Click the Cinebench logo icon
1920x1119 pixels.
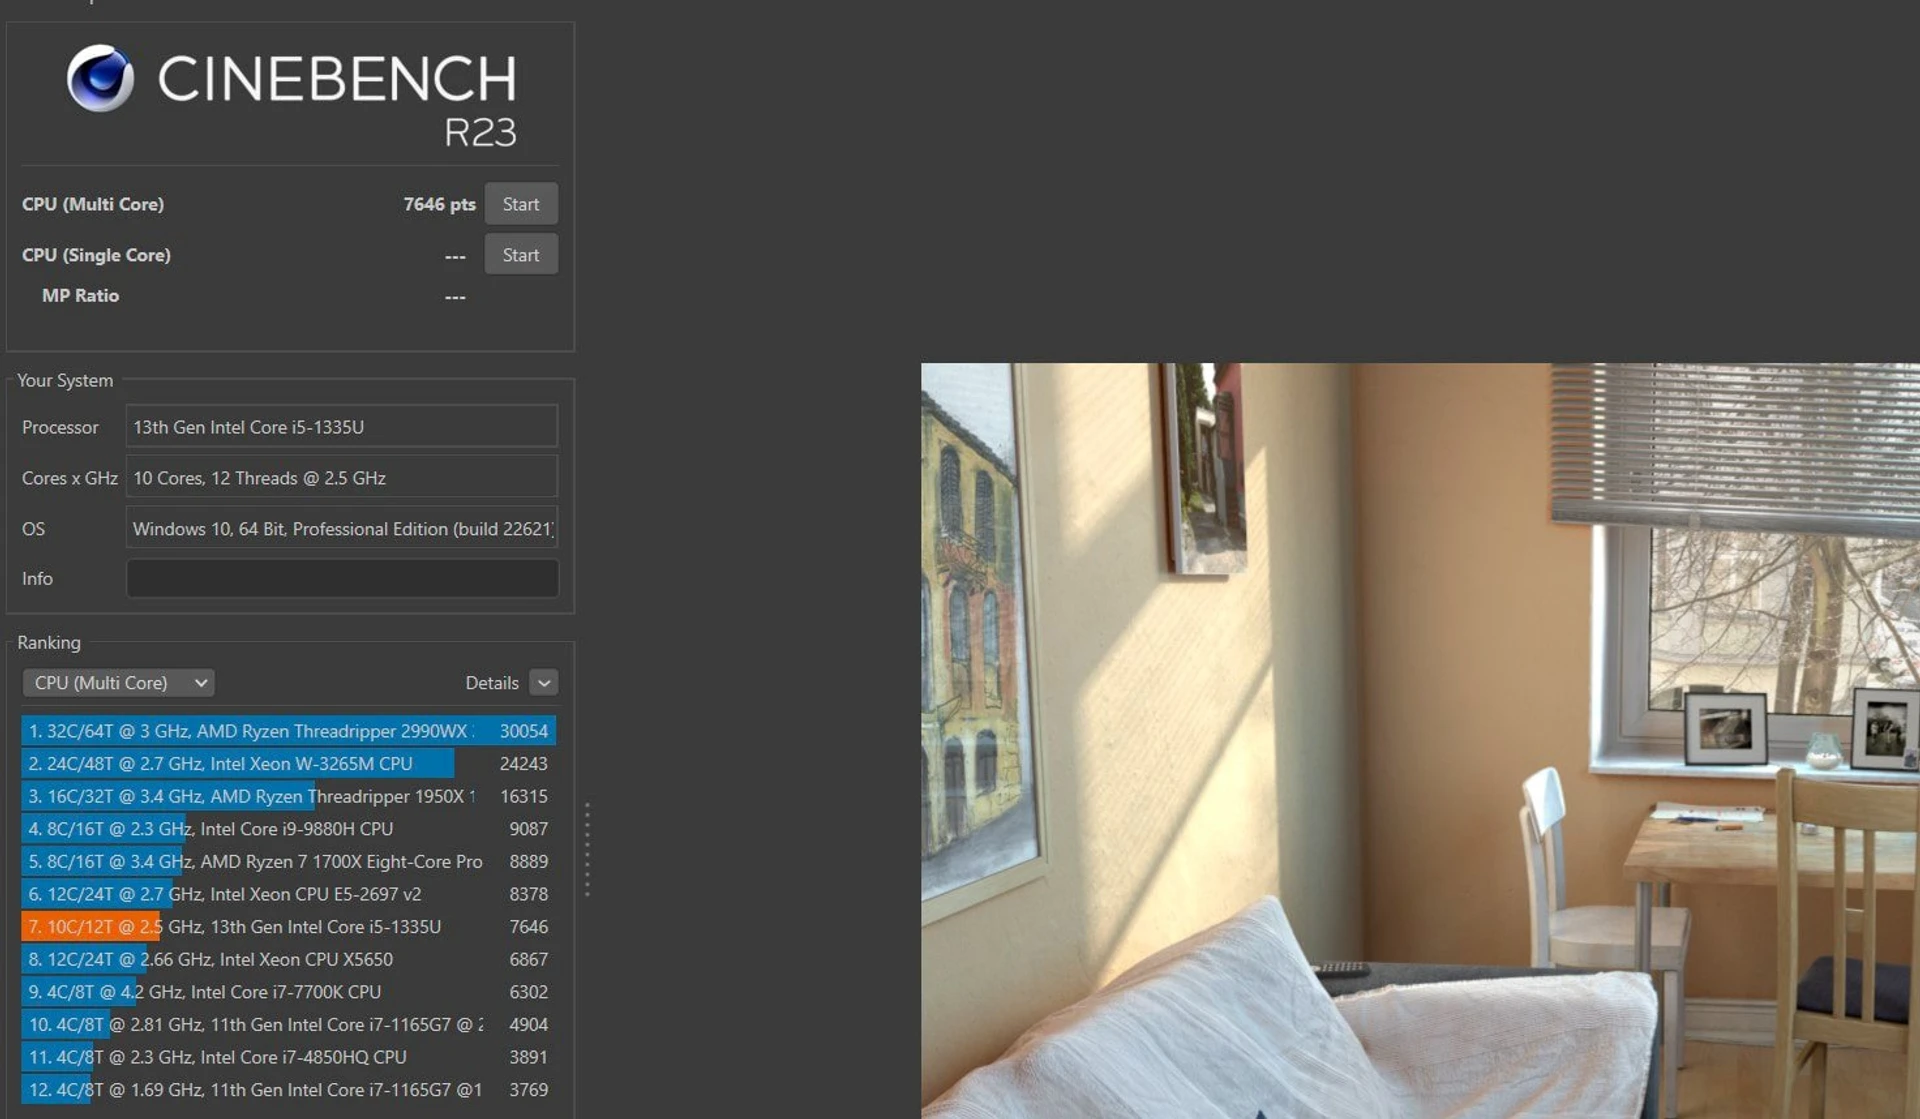coord(100,78)
